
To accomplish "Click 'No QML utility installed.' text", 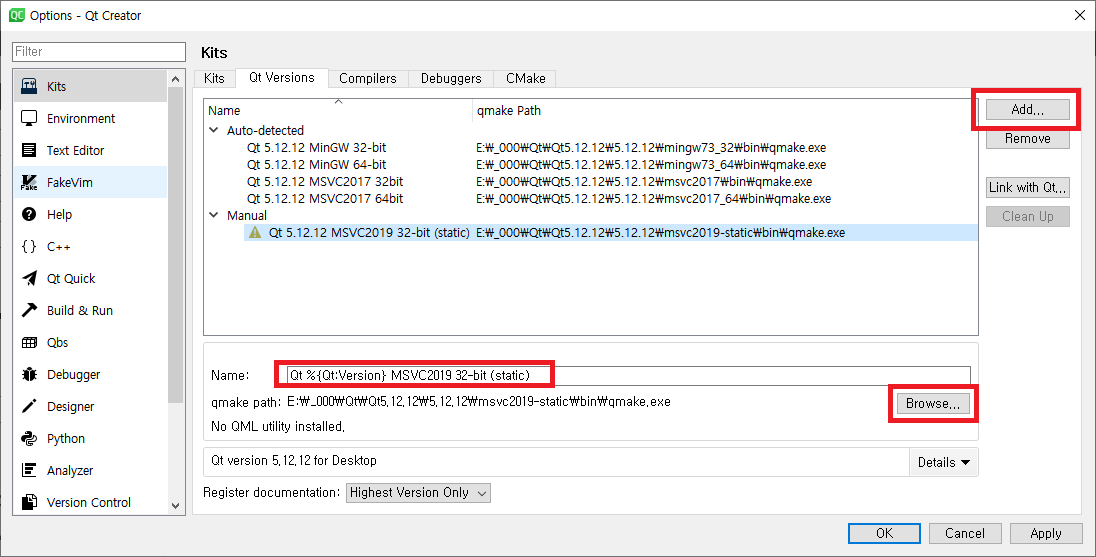I will [277, 426].
